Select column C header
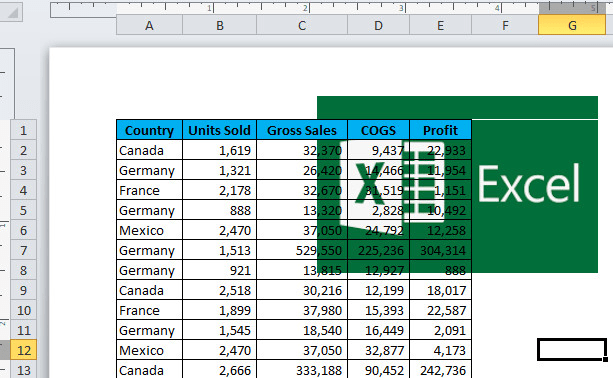 tap(302, 25)
